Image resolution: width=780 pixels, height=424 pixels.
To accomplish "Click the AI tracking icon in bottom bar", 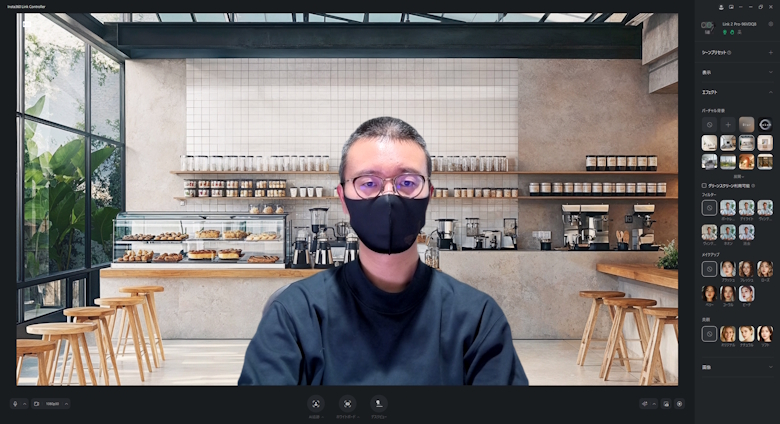I will [x=315, y=404].
